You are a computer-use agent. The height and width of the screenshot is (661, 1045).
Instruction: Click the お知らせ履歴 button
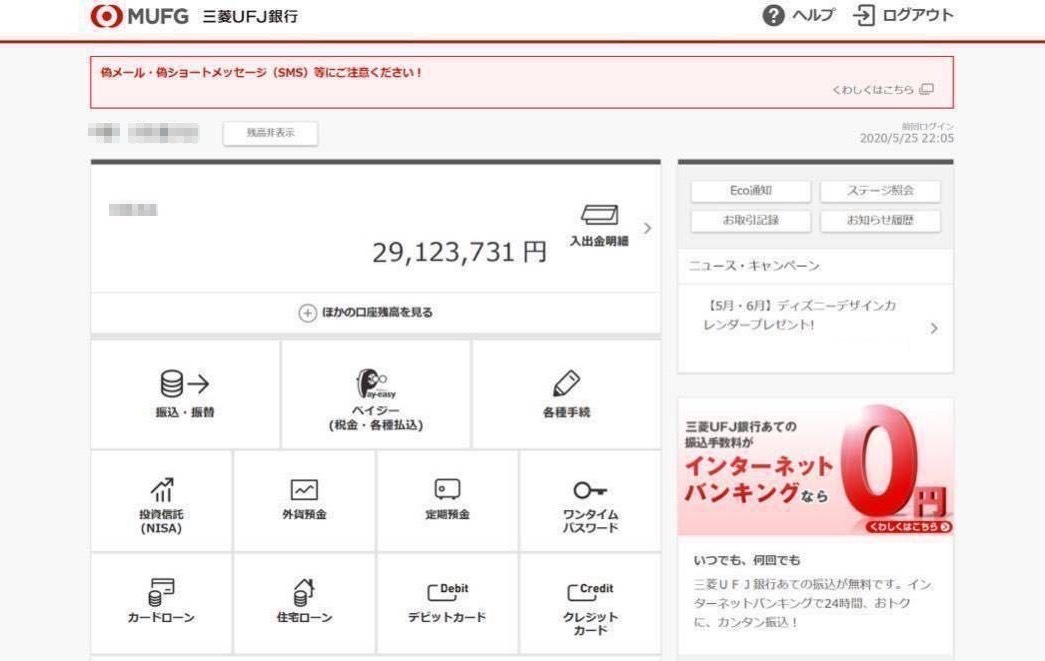880,221
